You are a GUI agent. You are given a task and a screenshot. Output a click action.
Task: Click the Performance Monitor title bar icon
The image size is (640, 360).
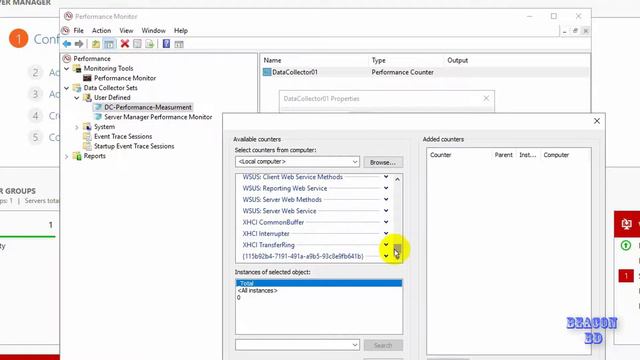tap(68, 16)
